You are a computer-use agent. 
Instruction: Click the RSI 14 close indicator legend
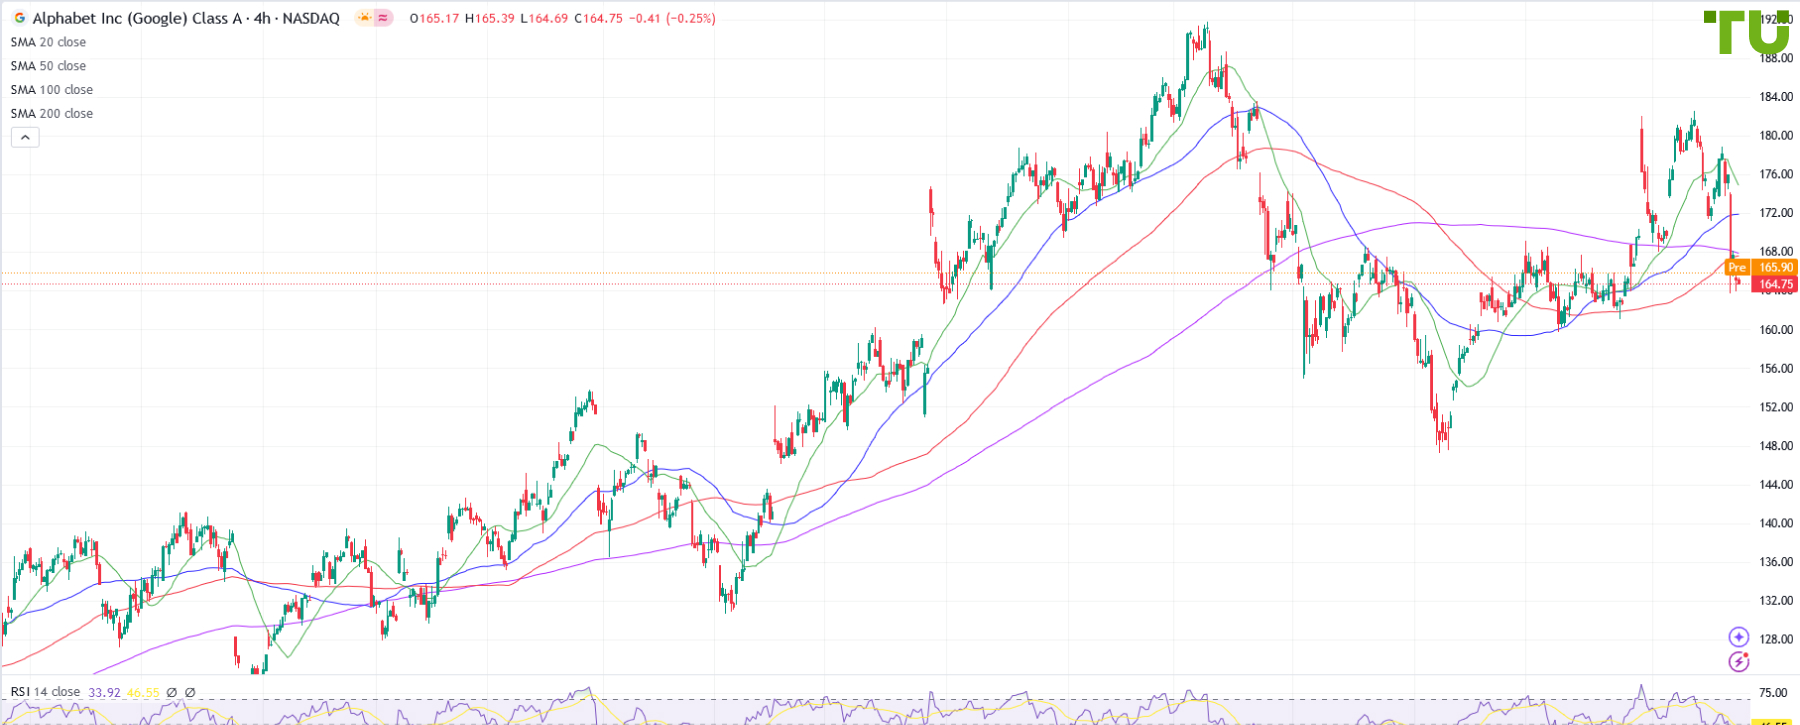(45, 692)
